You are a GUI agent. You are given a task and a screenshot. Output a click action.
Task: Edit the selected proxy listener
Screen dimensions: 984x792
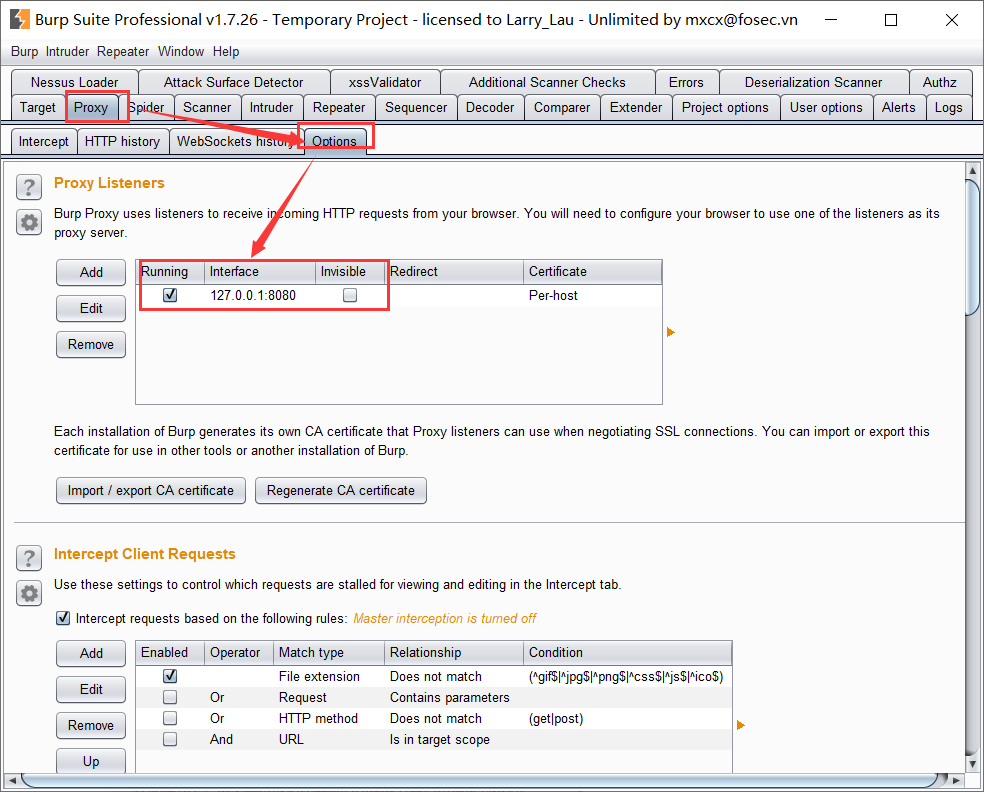tap(91, 308)
